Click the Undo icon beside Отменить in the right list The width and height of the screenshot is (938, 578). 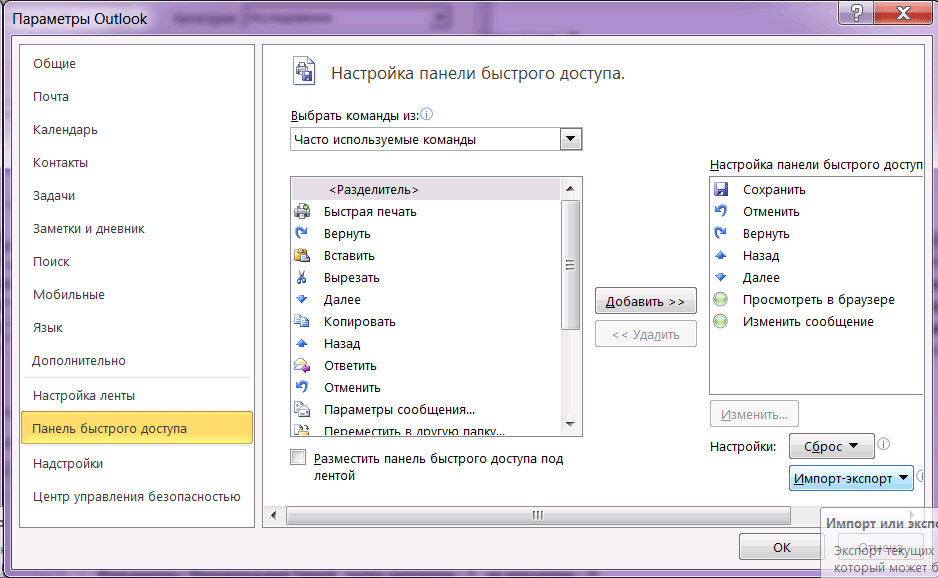click(721, 211)
